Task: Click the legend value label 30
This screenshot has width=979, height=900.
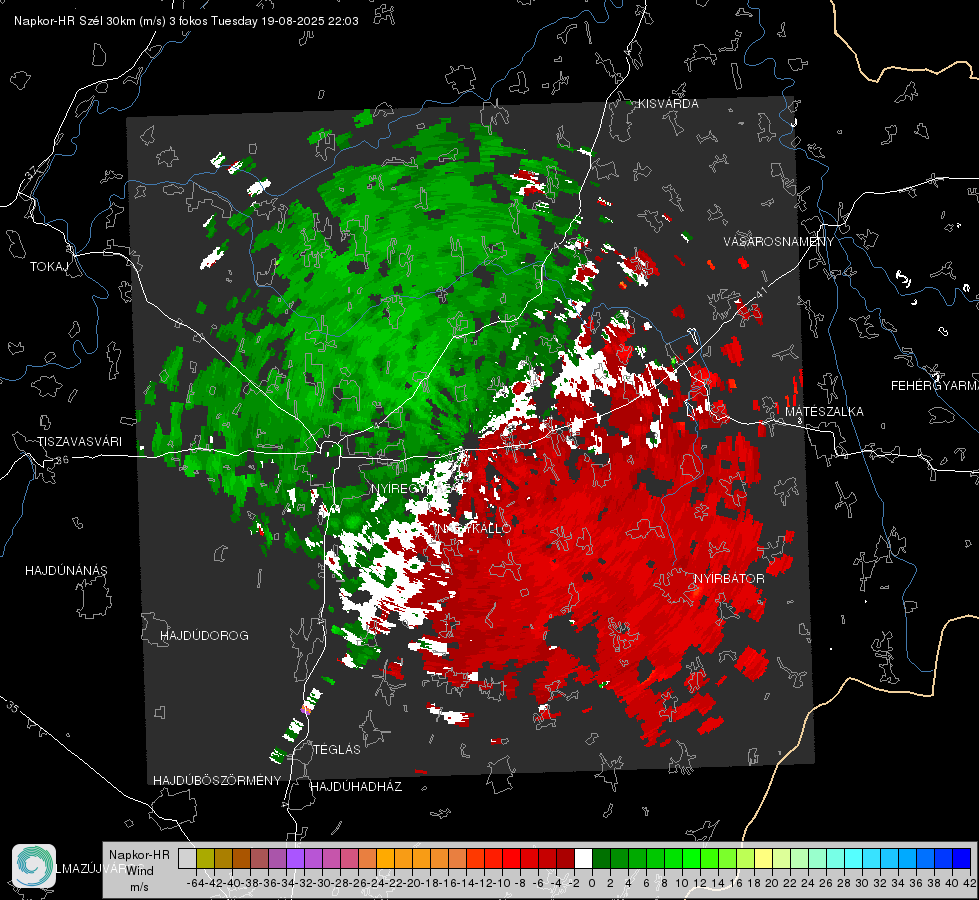Action: pyautogui.click(x=862, y=883)
